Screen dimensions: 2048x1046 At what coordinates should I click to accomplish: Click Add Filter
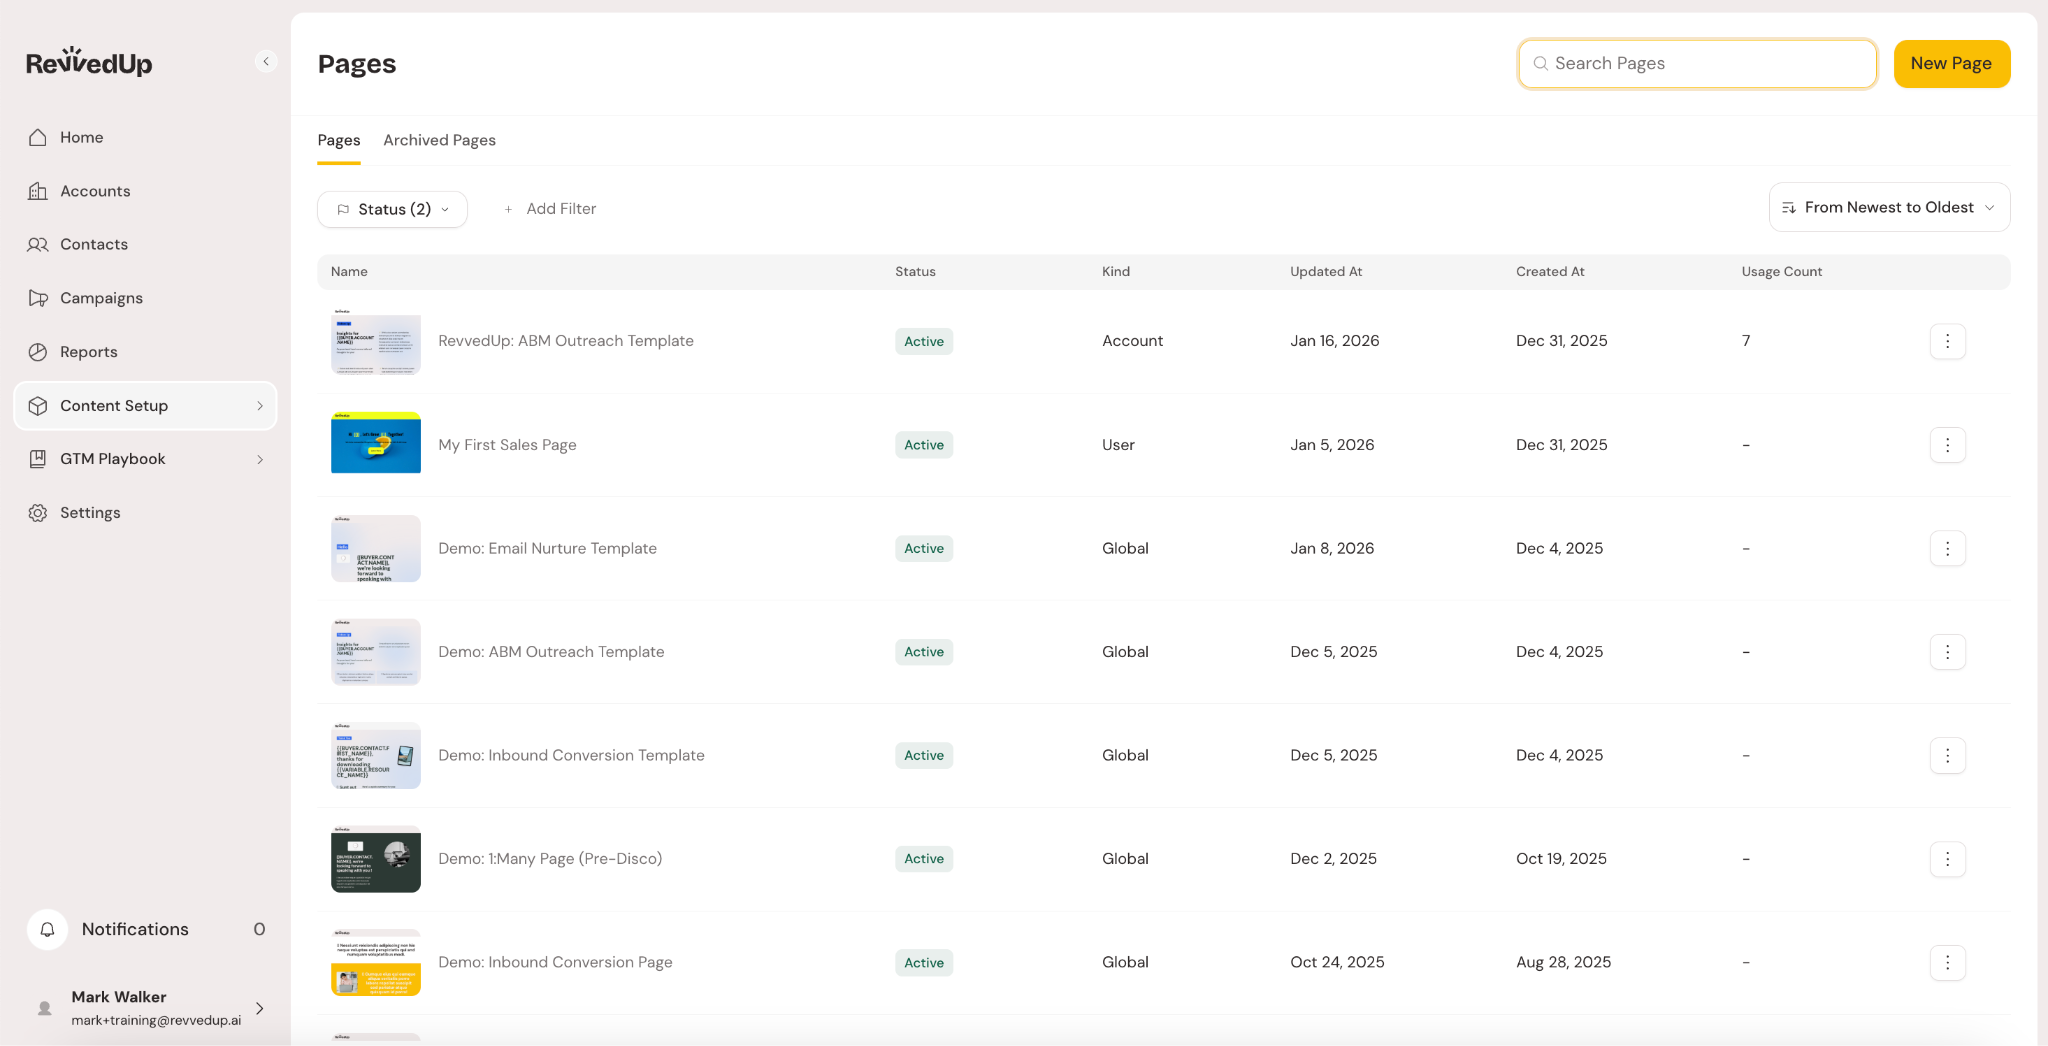(x=550, y=209)
